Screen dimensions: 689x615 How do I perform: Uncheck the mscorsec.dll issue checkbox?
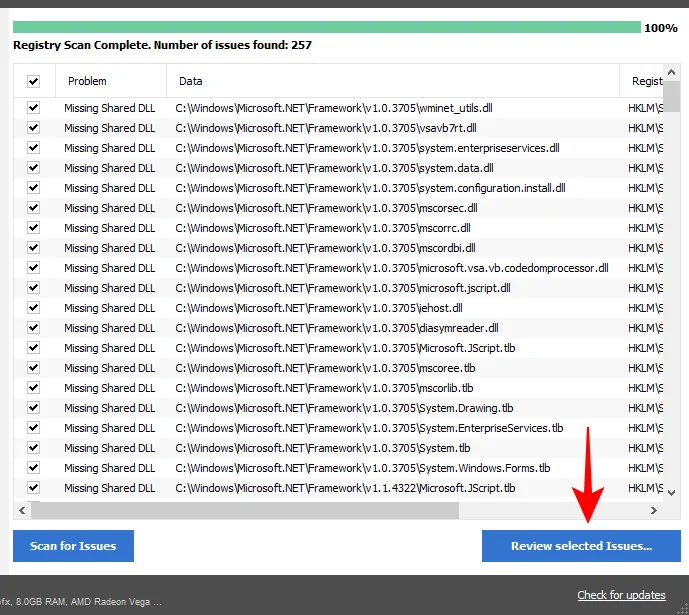[x=34, y=208]
